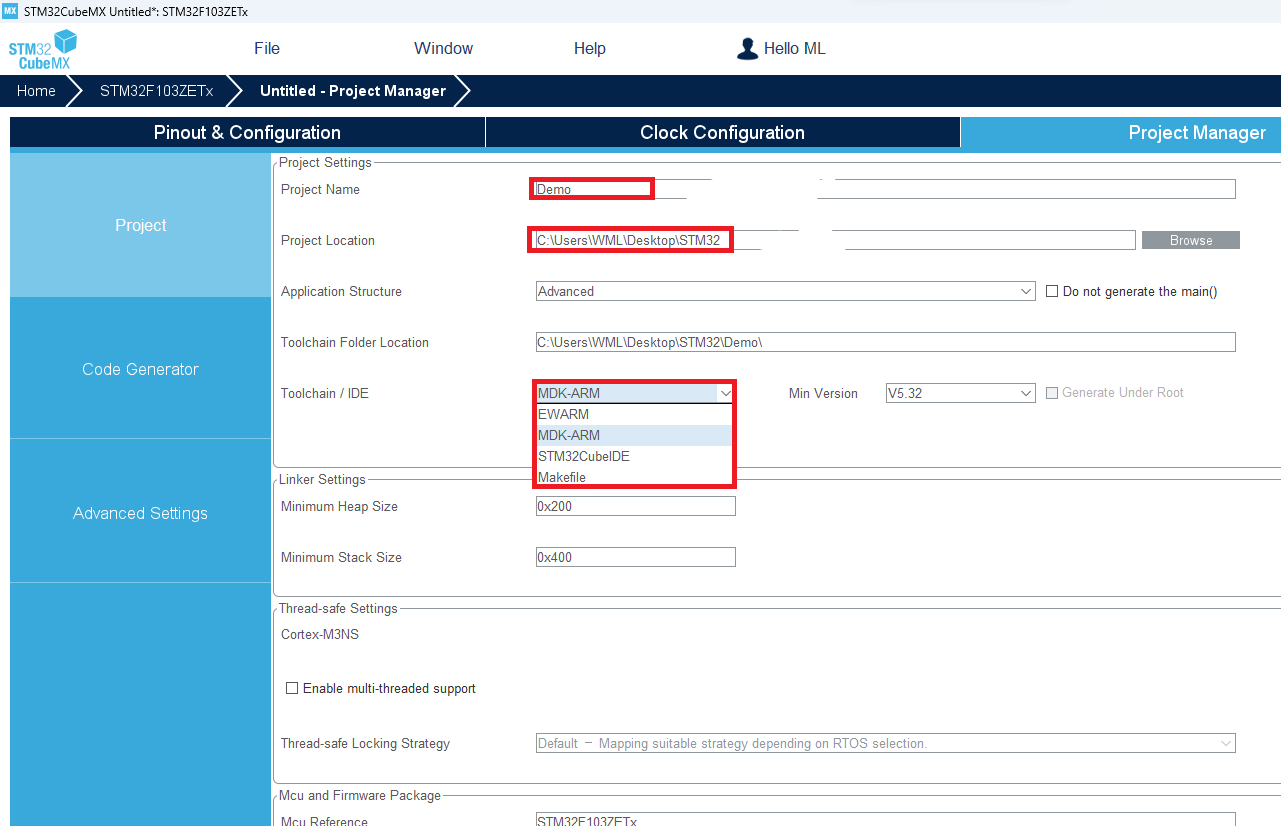Screen dimensions: 1281x826
Task: Open the Window menu
Action: [x=443, y=48]
